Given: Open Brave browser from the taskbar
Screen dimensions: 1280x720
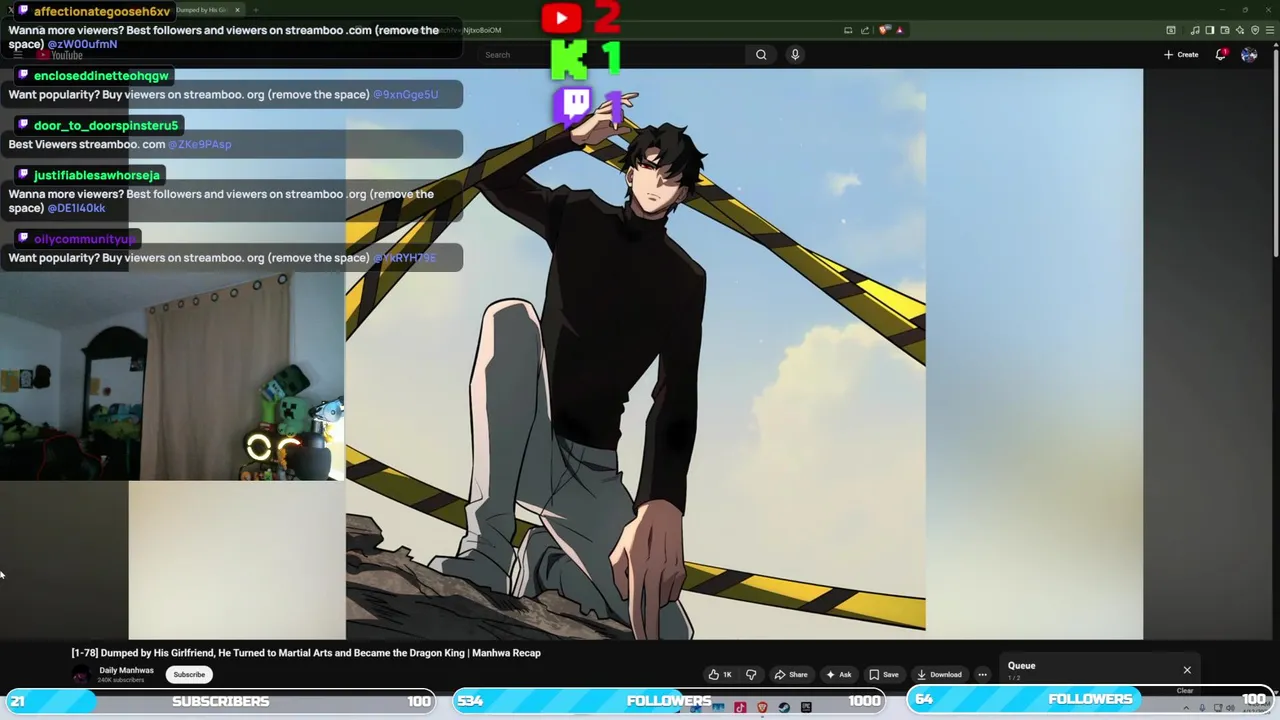Looking at the screenshot, I should [762, 708].
